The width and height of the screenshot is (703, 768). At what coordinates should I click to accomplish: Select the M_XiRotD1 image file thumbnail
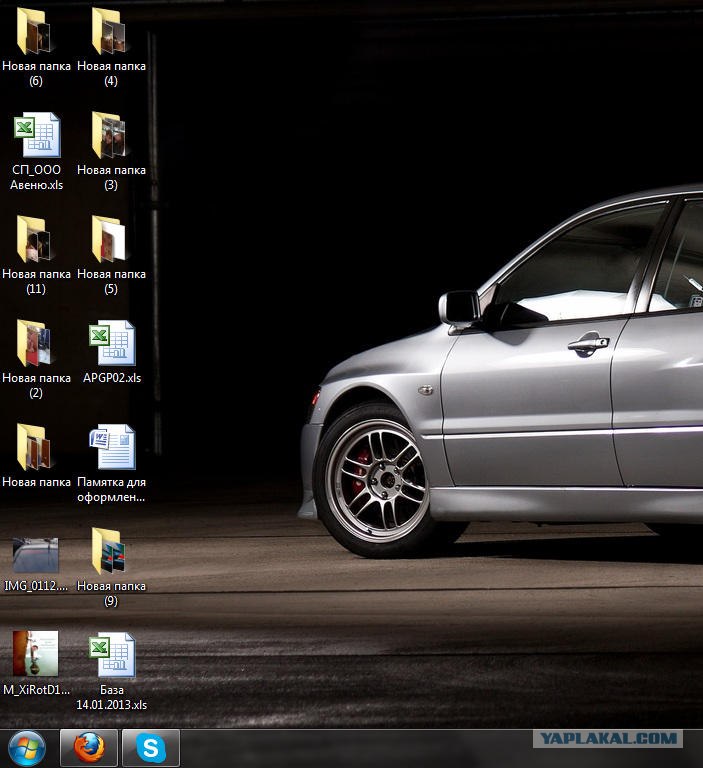[36, 655]
